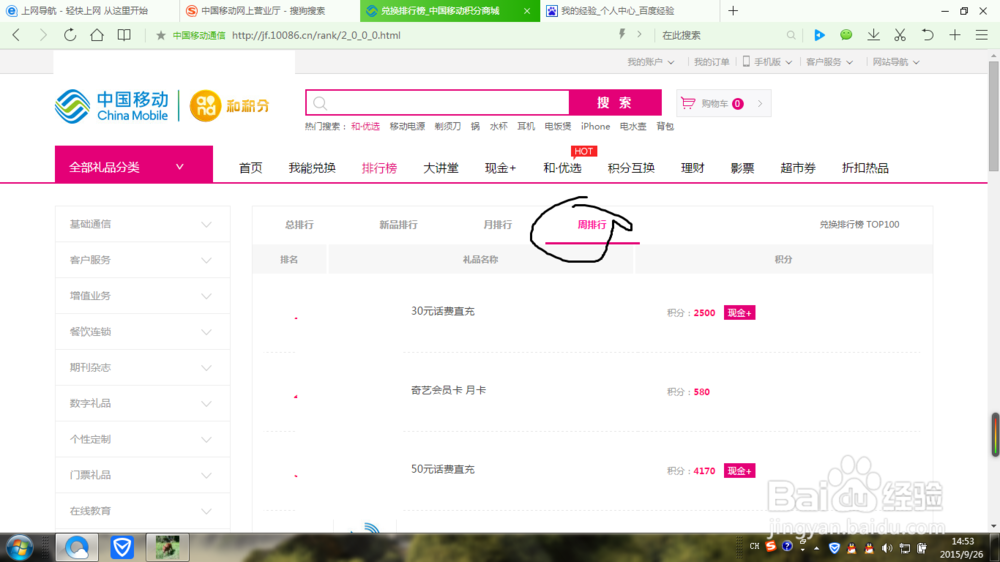Open 我能兑换 in the navigation

[312, 168]
